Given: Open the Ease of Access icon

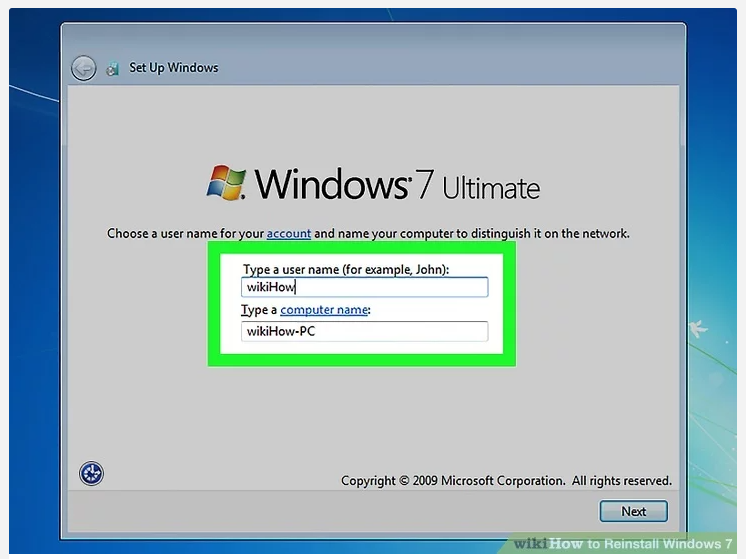Looking at the screenshot, I should pos(91,473).
